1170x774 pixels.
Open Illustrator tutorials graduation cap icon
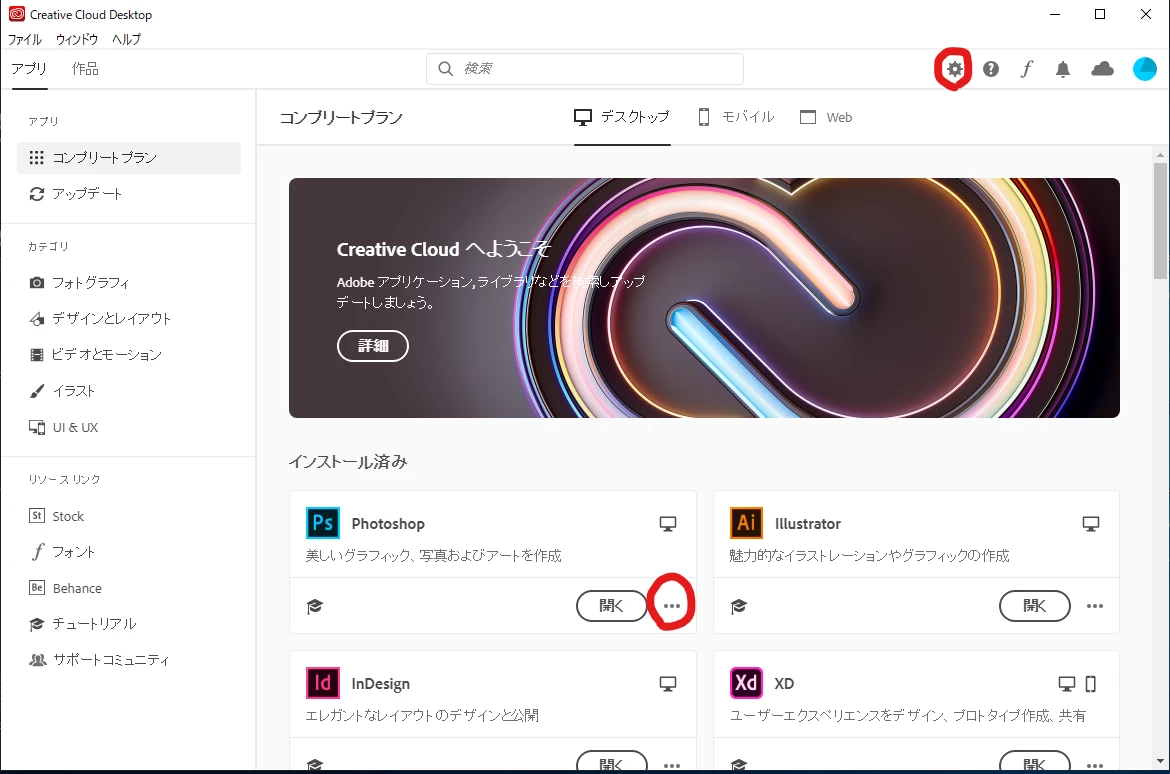[739, 606]
